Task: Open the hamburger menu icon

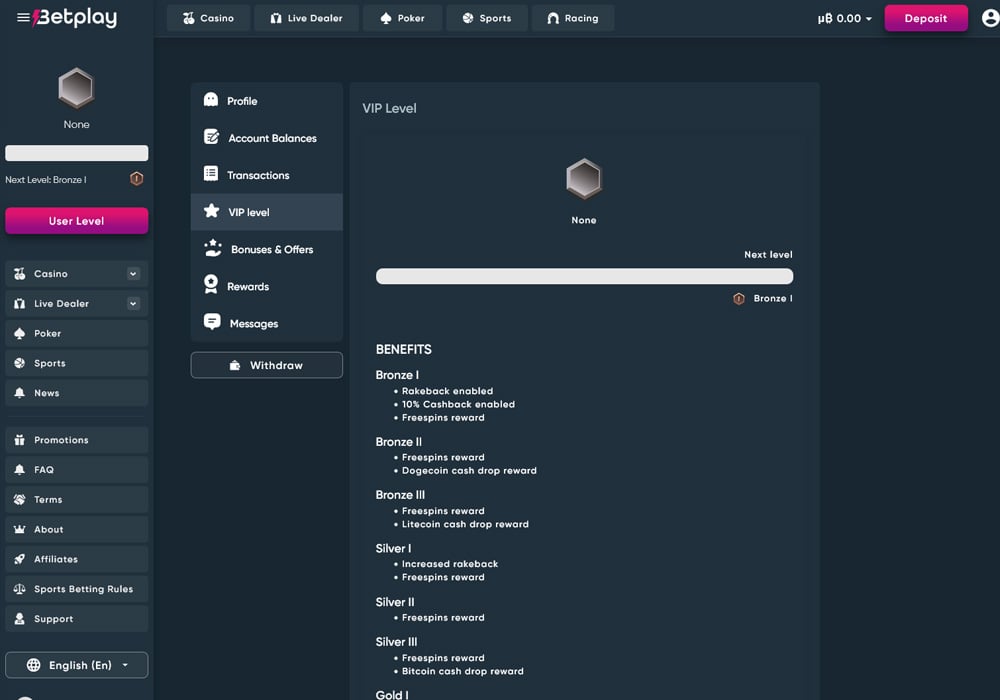Action: [23, 18]
